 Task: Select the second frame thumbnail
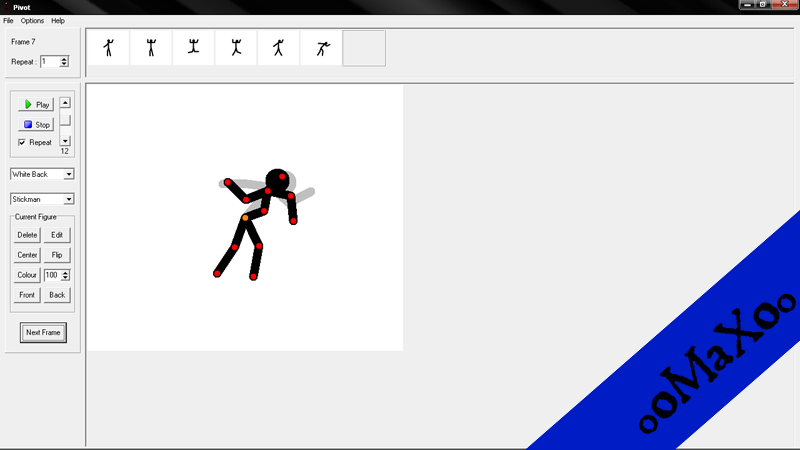pyautogui.click(x=151, y=48)
